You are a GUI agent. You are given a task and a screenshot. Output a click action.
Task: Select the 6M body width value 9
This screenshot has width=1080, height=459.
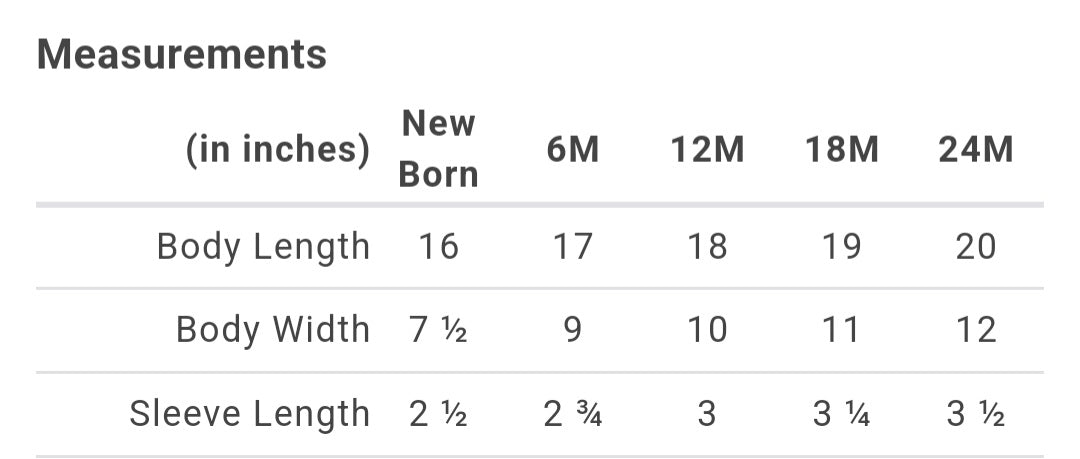tap(573, 329)
